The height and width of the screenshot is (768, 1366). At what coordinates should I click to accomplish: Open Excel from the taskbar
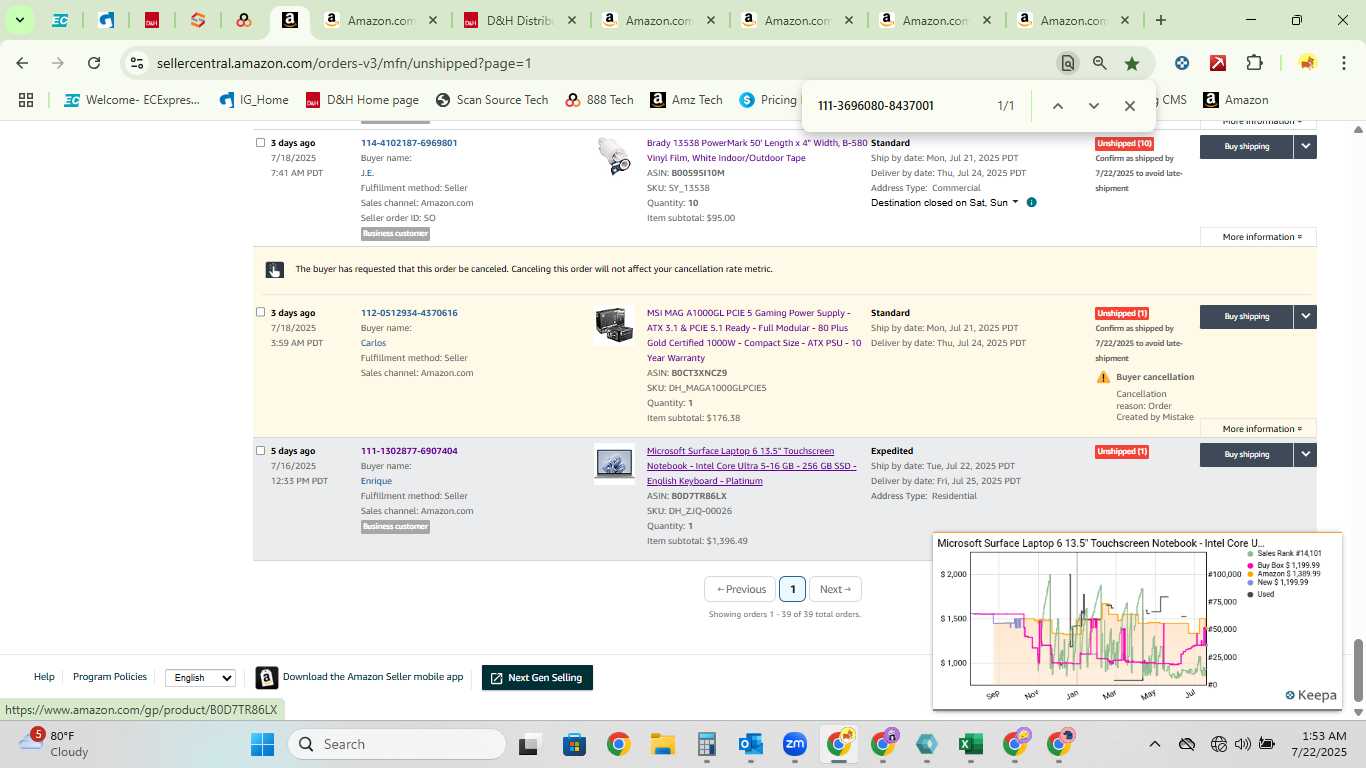[968, 744]
